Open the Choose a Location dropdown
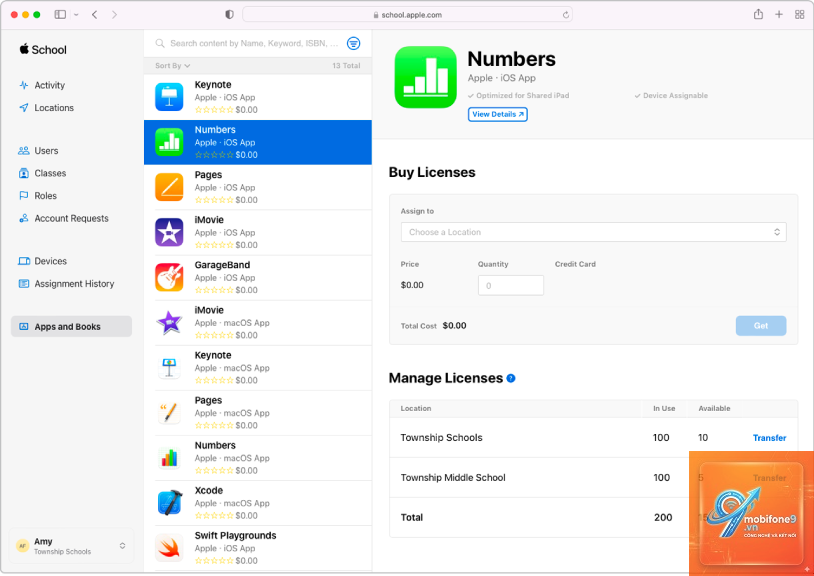Screen dimensions: 814x576 pos(593,232)
